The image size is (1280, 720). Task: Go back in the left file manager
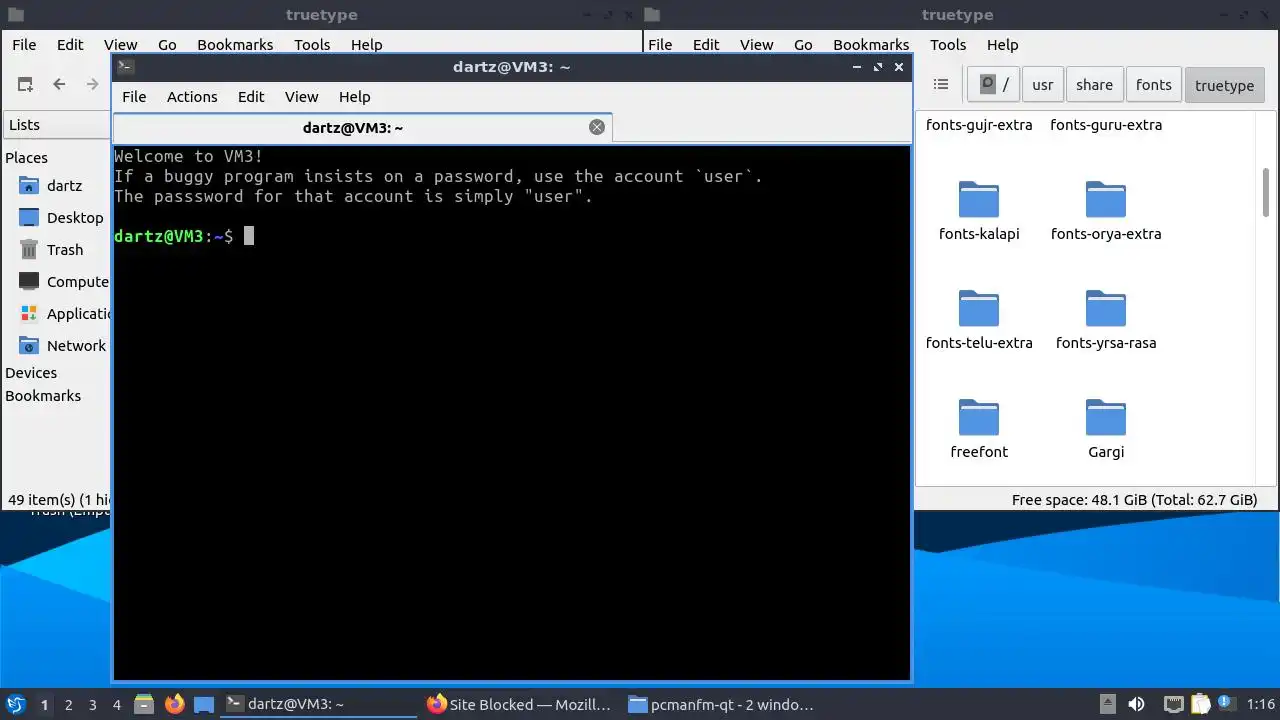59,85
